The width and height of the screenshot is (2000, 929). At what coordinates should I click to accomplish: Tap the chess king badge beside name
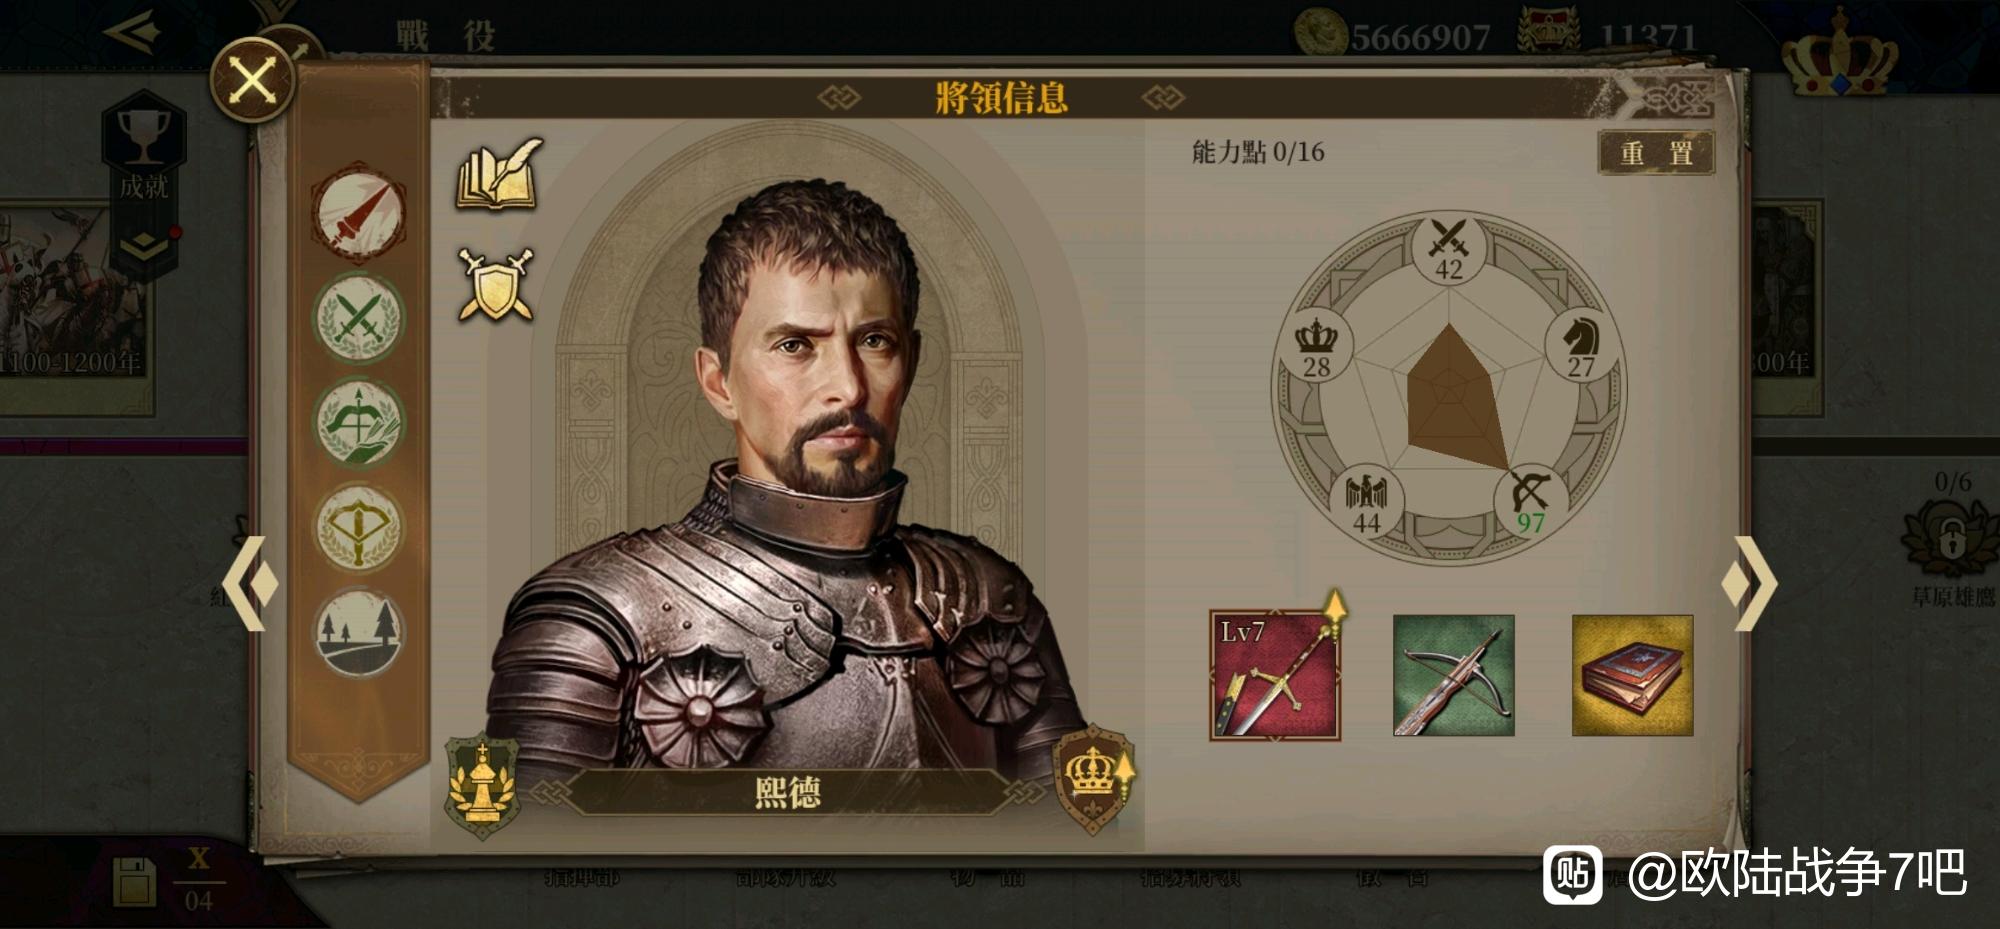tap(481, 784)
